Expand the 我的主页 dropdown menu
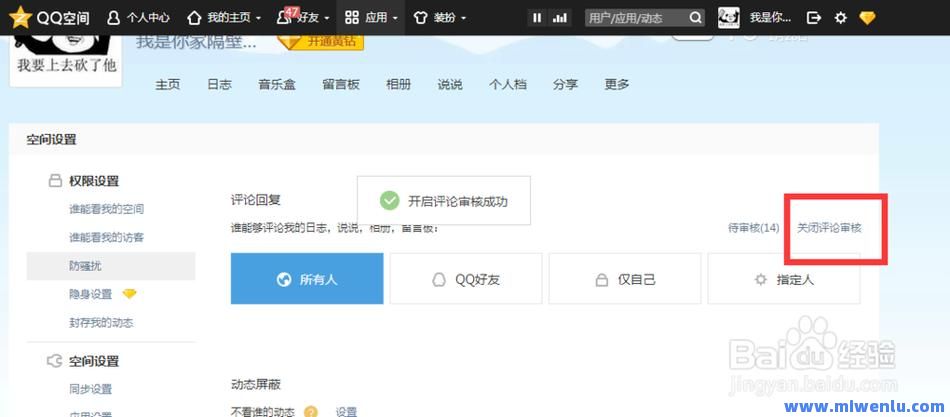Screen dimensions: 950x417 tap(225, 18)
